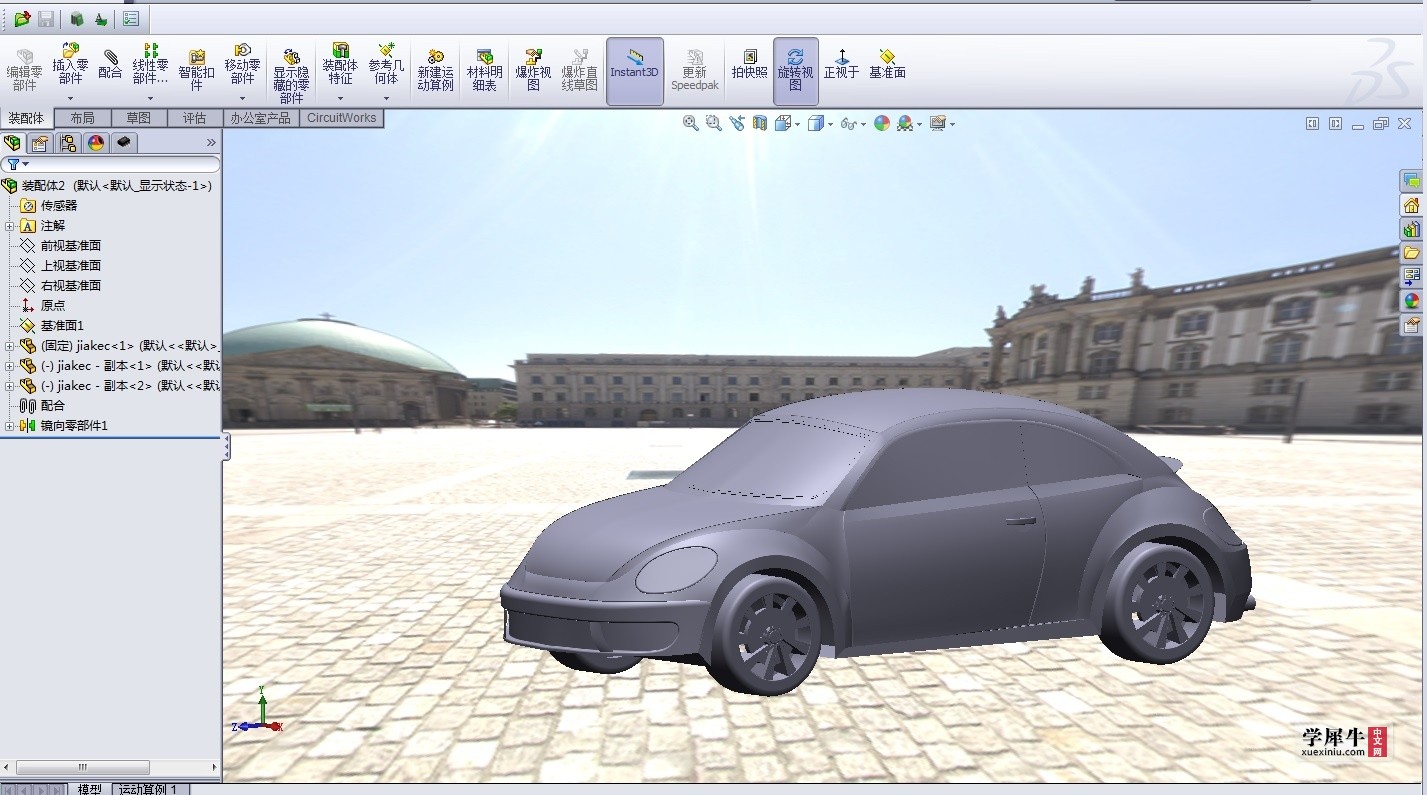This screenshot has width=1427, height=795.
Task: Click 新建运动算例 (New Motion Study)
Action: tap(435, 71)
